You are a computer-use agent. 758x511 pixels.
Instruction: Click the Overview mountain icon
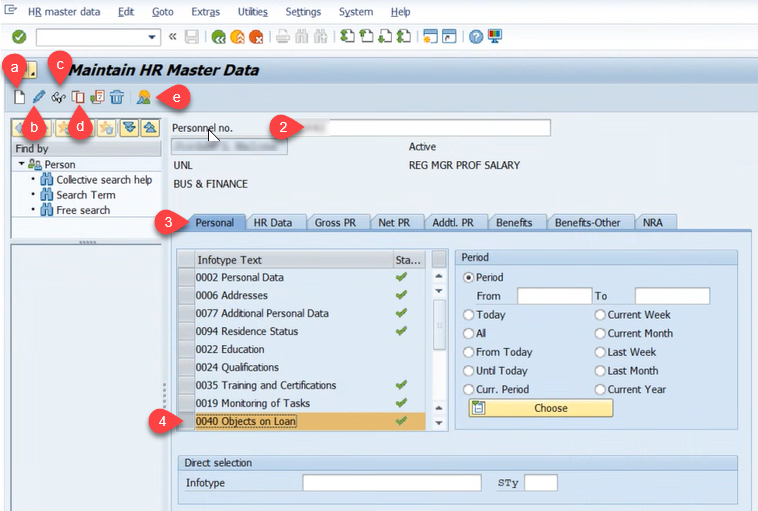tap(144, 97)
